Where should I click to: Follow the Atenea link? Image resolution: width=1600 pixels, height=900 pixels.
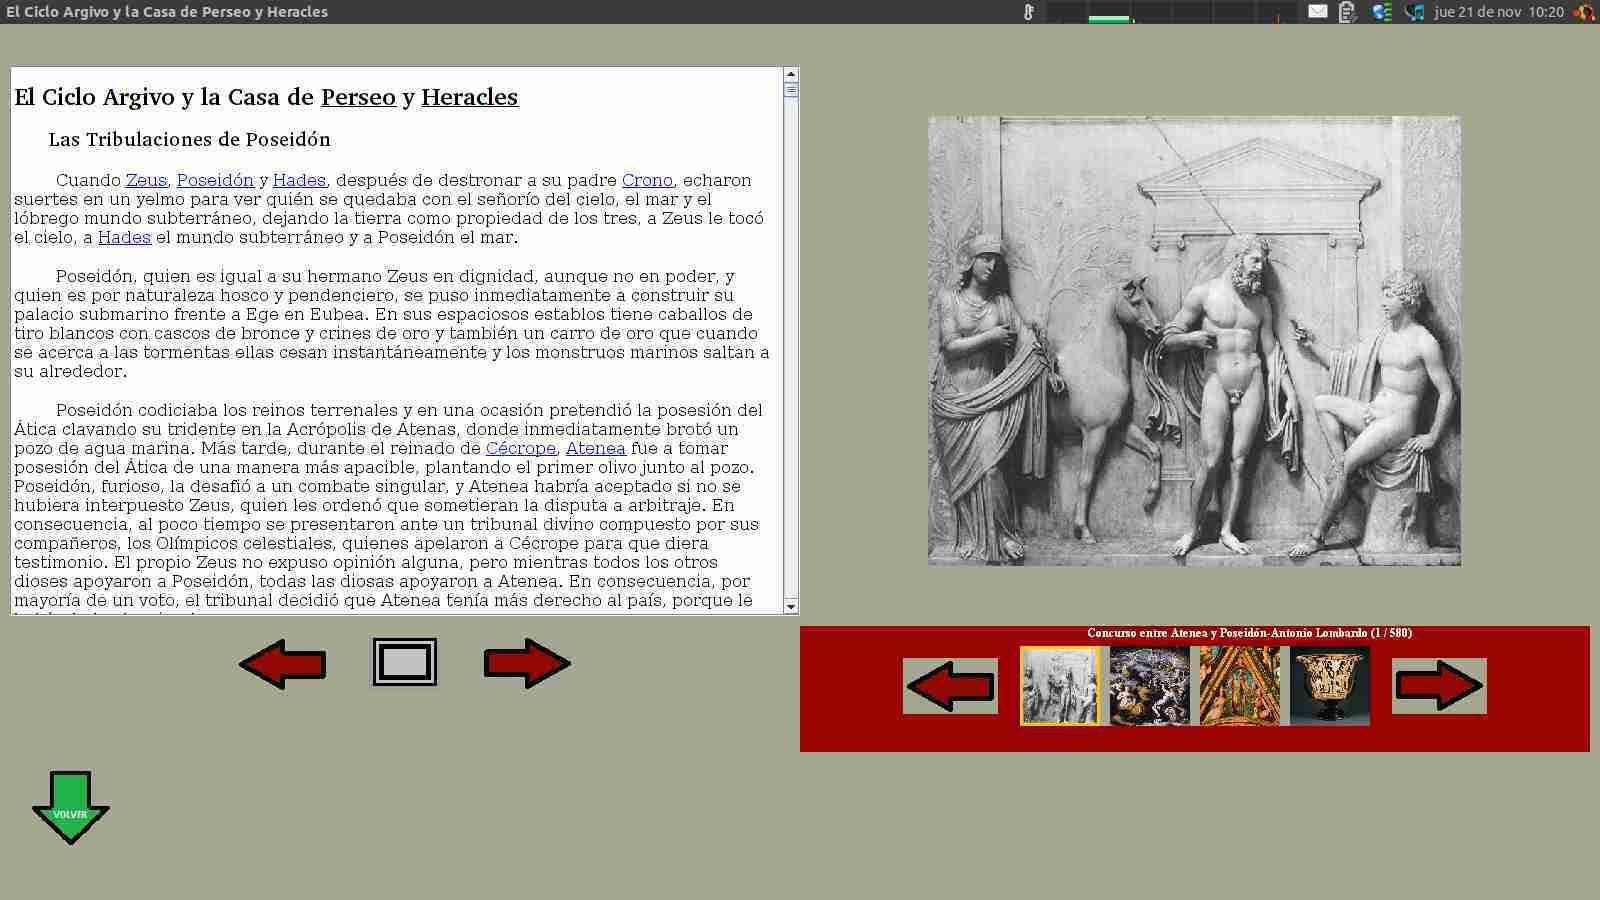click(595, 448)
